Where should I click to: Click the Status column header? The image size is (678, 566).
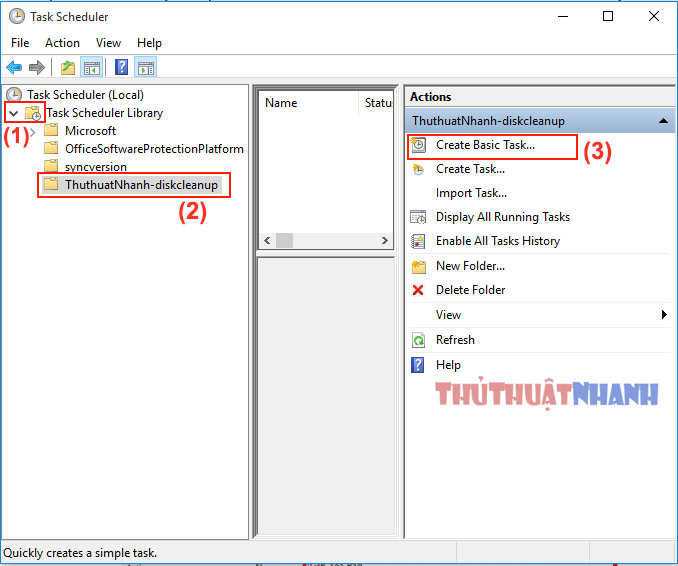click(376, 103)
